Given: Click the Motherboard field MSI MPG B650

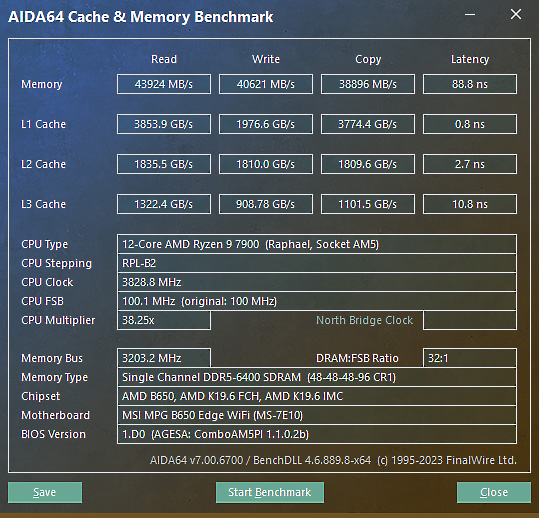Looking at the screenshot, I should (x=317, y=415).
